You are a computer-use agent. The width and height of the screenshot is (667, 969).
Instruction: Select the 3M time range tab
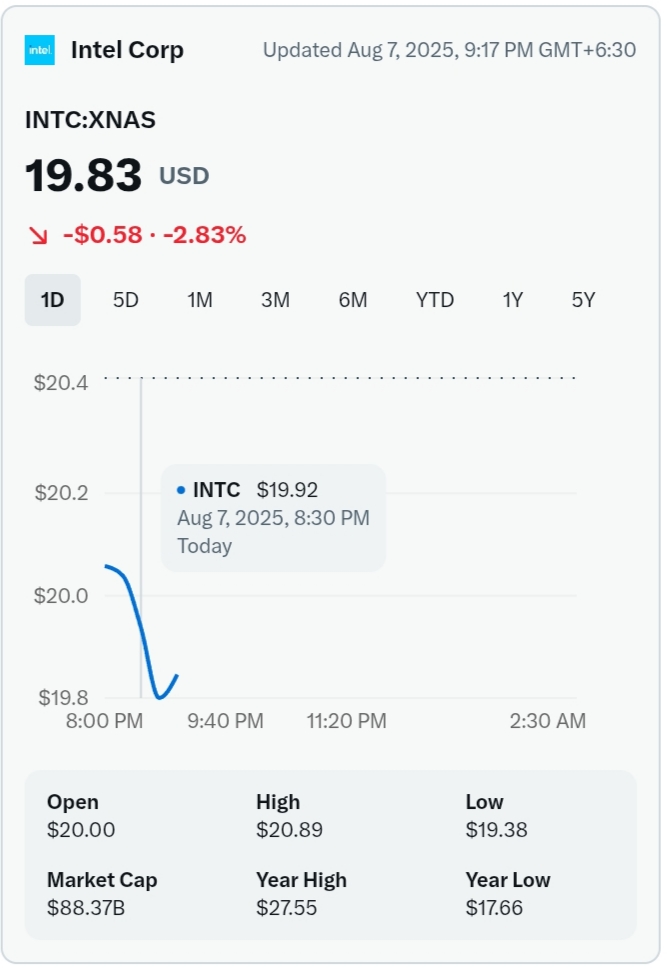[x=275, y=300]
